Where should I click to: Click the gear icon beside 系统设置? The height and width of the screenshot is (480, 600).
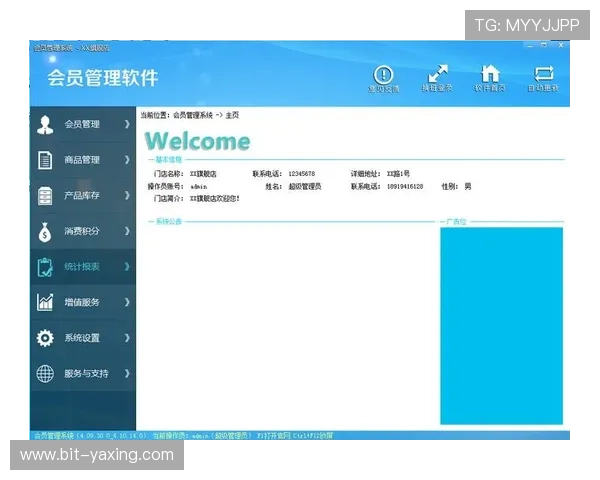(45, 338)
